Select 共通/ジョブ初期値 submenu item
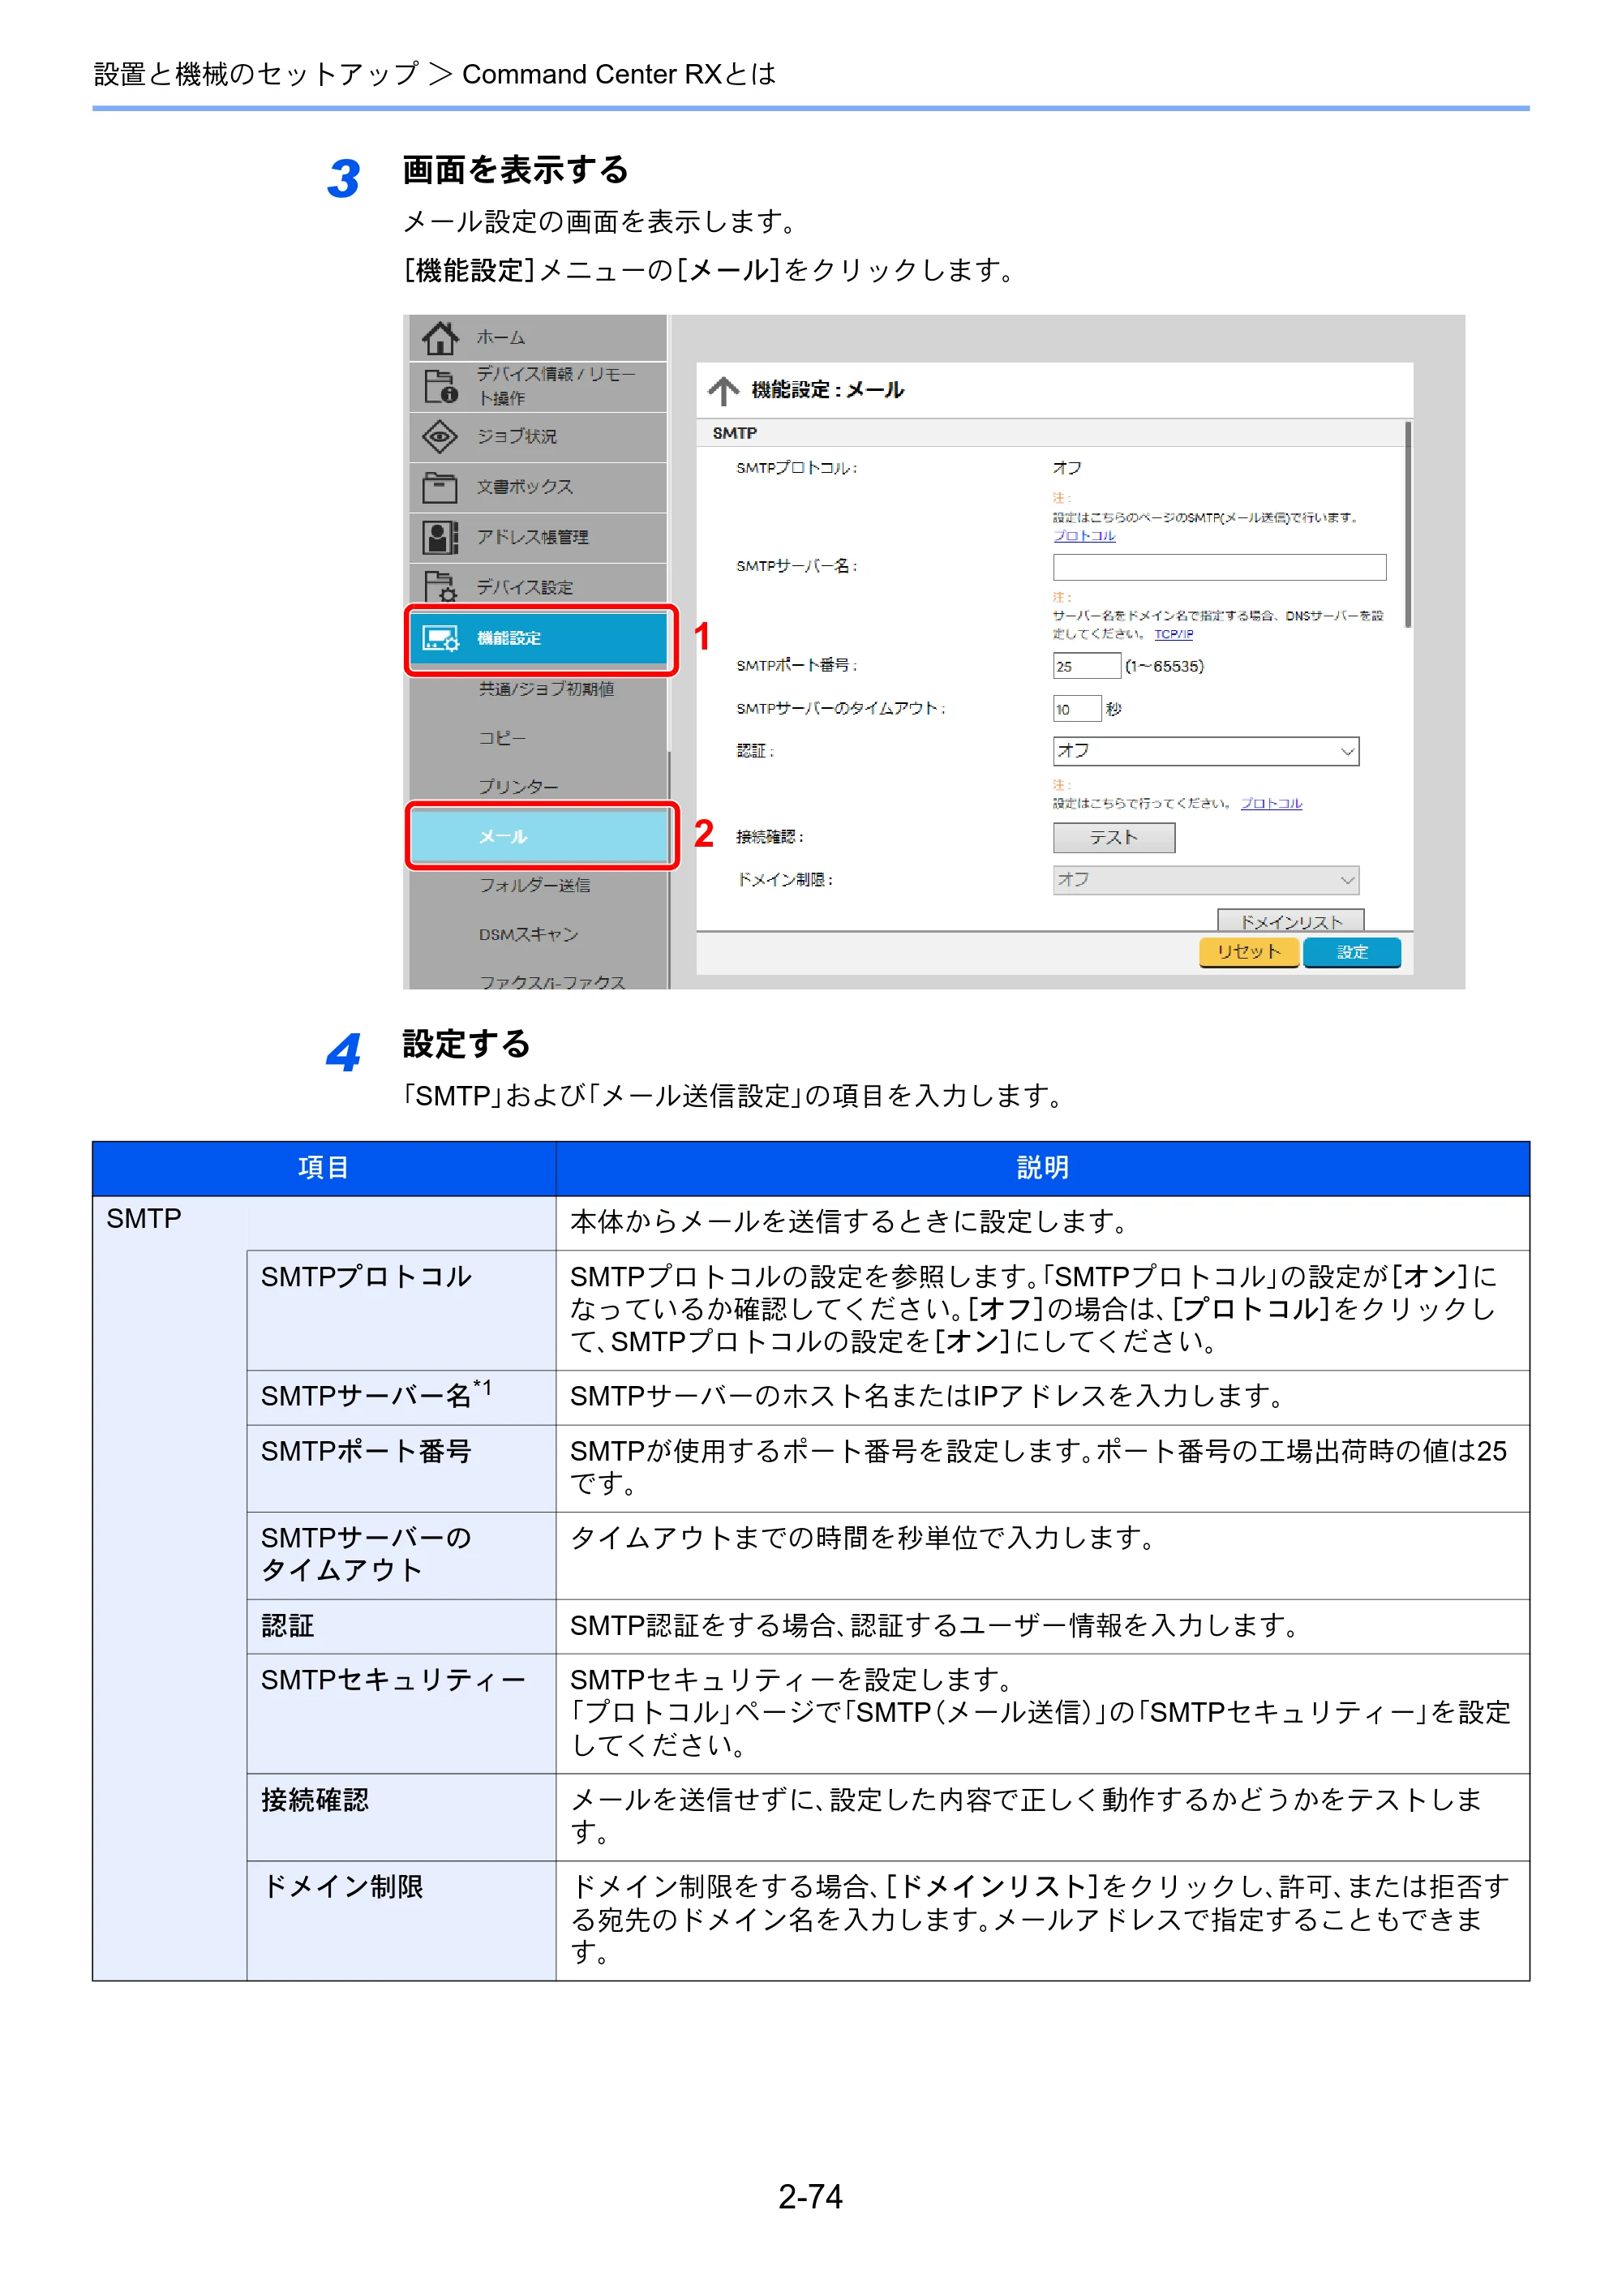 [x=546, y=689]
